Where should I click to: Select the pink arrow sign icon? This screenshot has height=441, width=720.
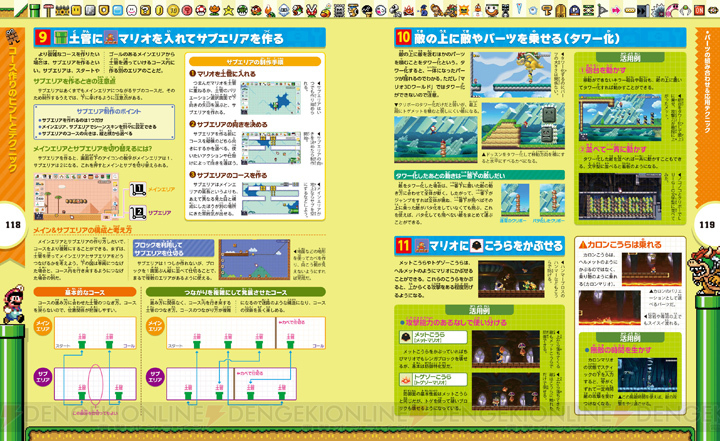(616, 10)
